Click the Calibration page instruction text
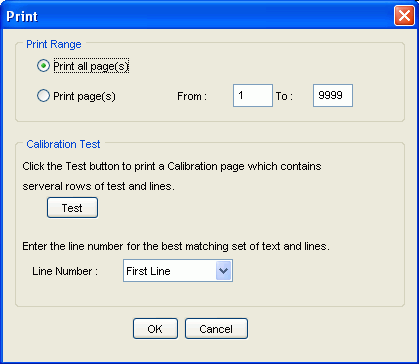The image size is (419, 364). pos(172,176)
